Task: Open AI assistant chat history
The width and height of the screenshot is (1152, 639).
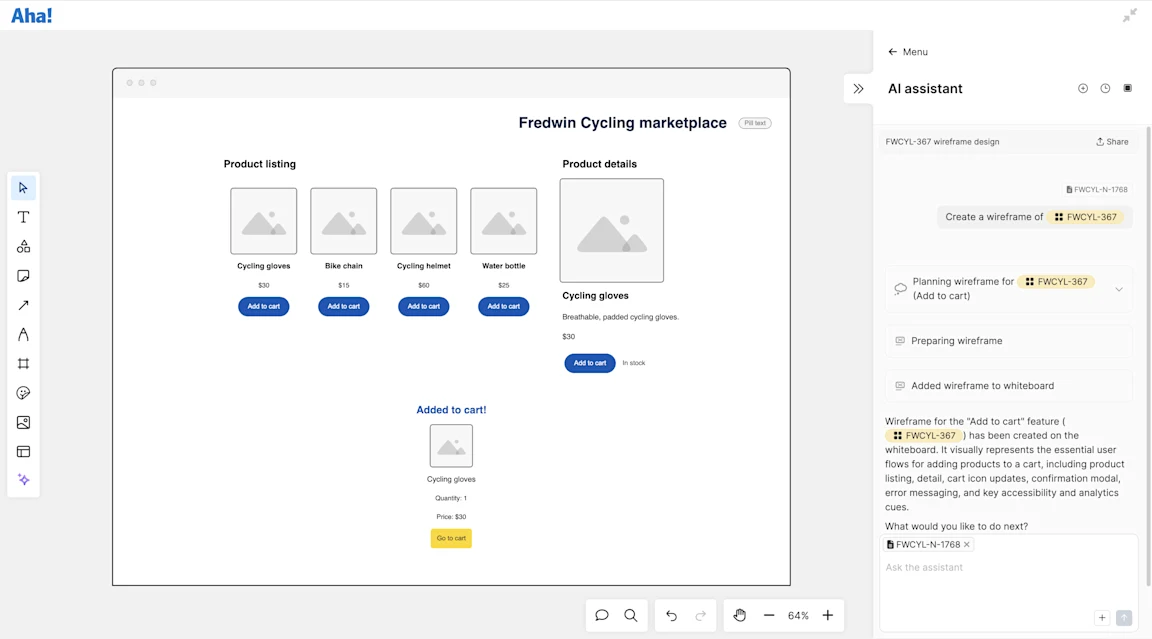Action: (1105, 89)
